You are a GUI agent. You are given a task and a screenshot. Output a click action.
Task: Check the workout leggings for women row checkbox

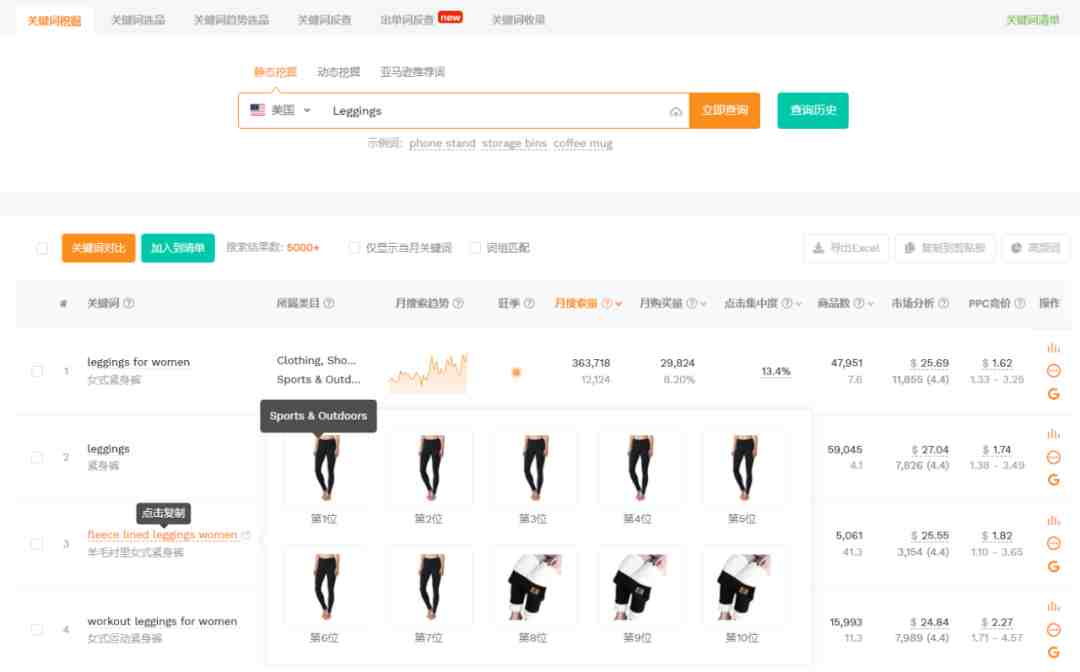(x=37, y=629)
